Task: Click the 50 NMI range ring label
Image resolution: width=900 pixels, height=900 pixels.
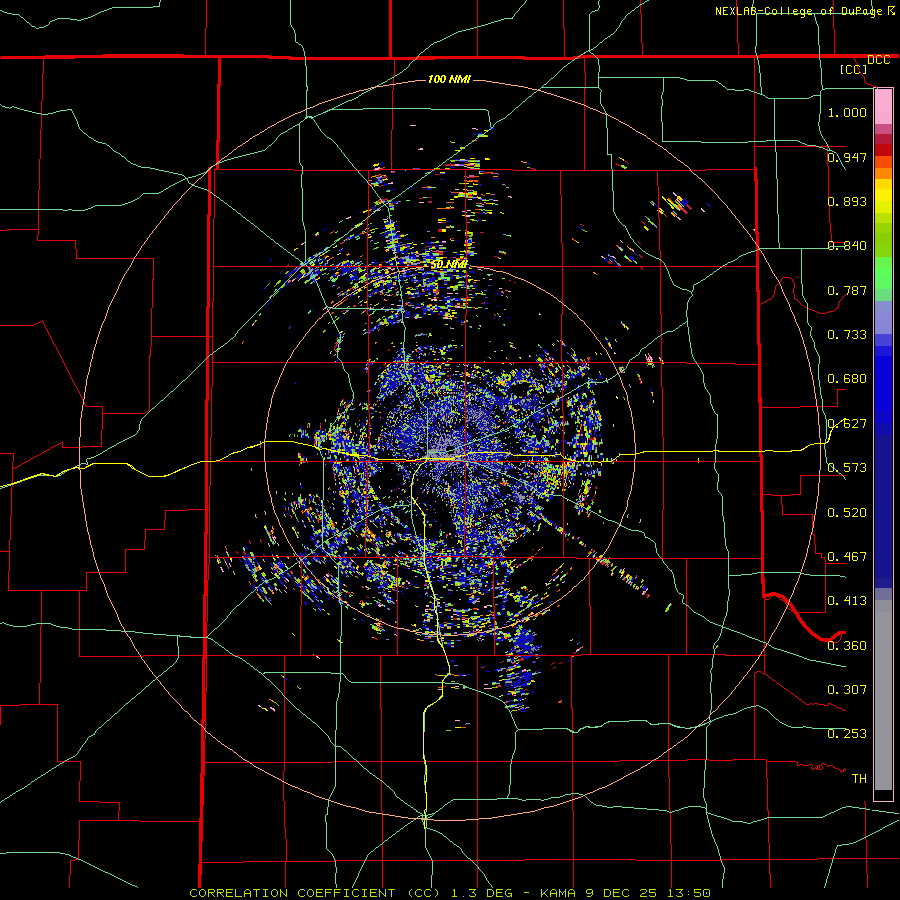Action: coord(449,265)
